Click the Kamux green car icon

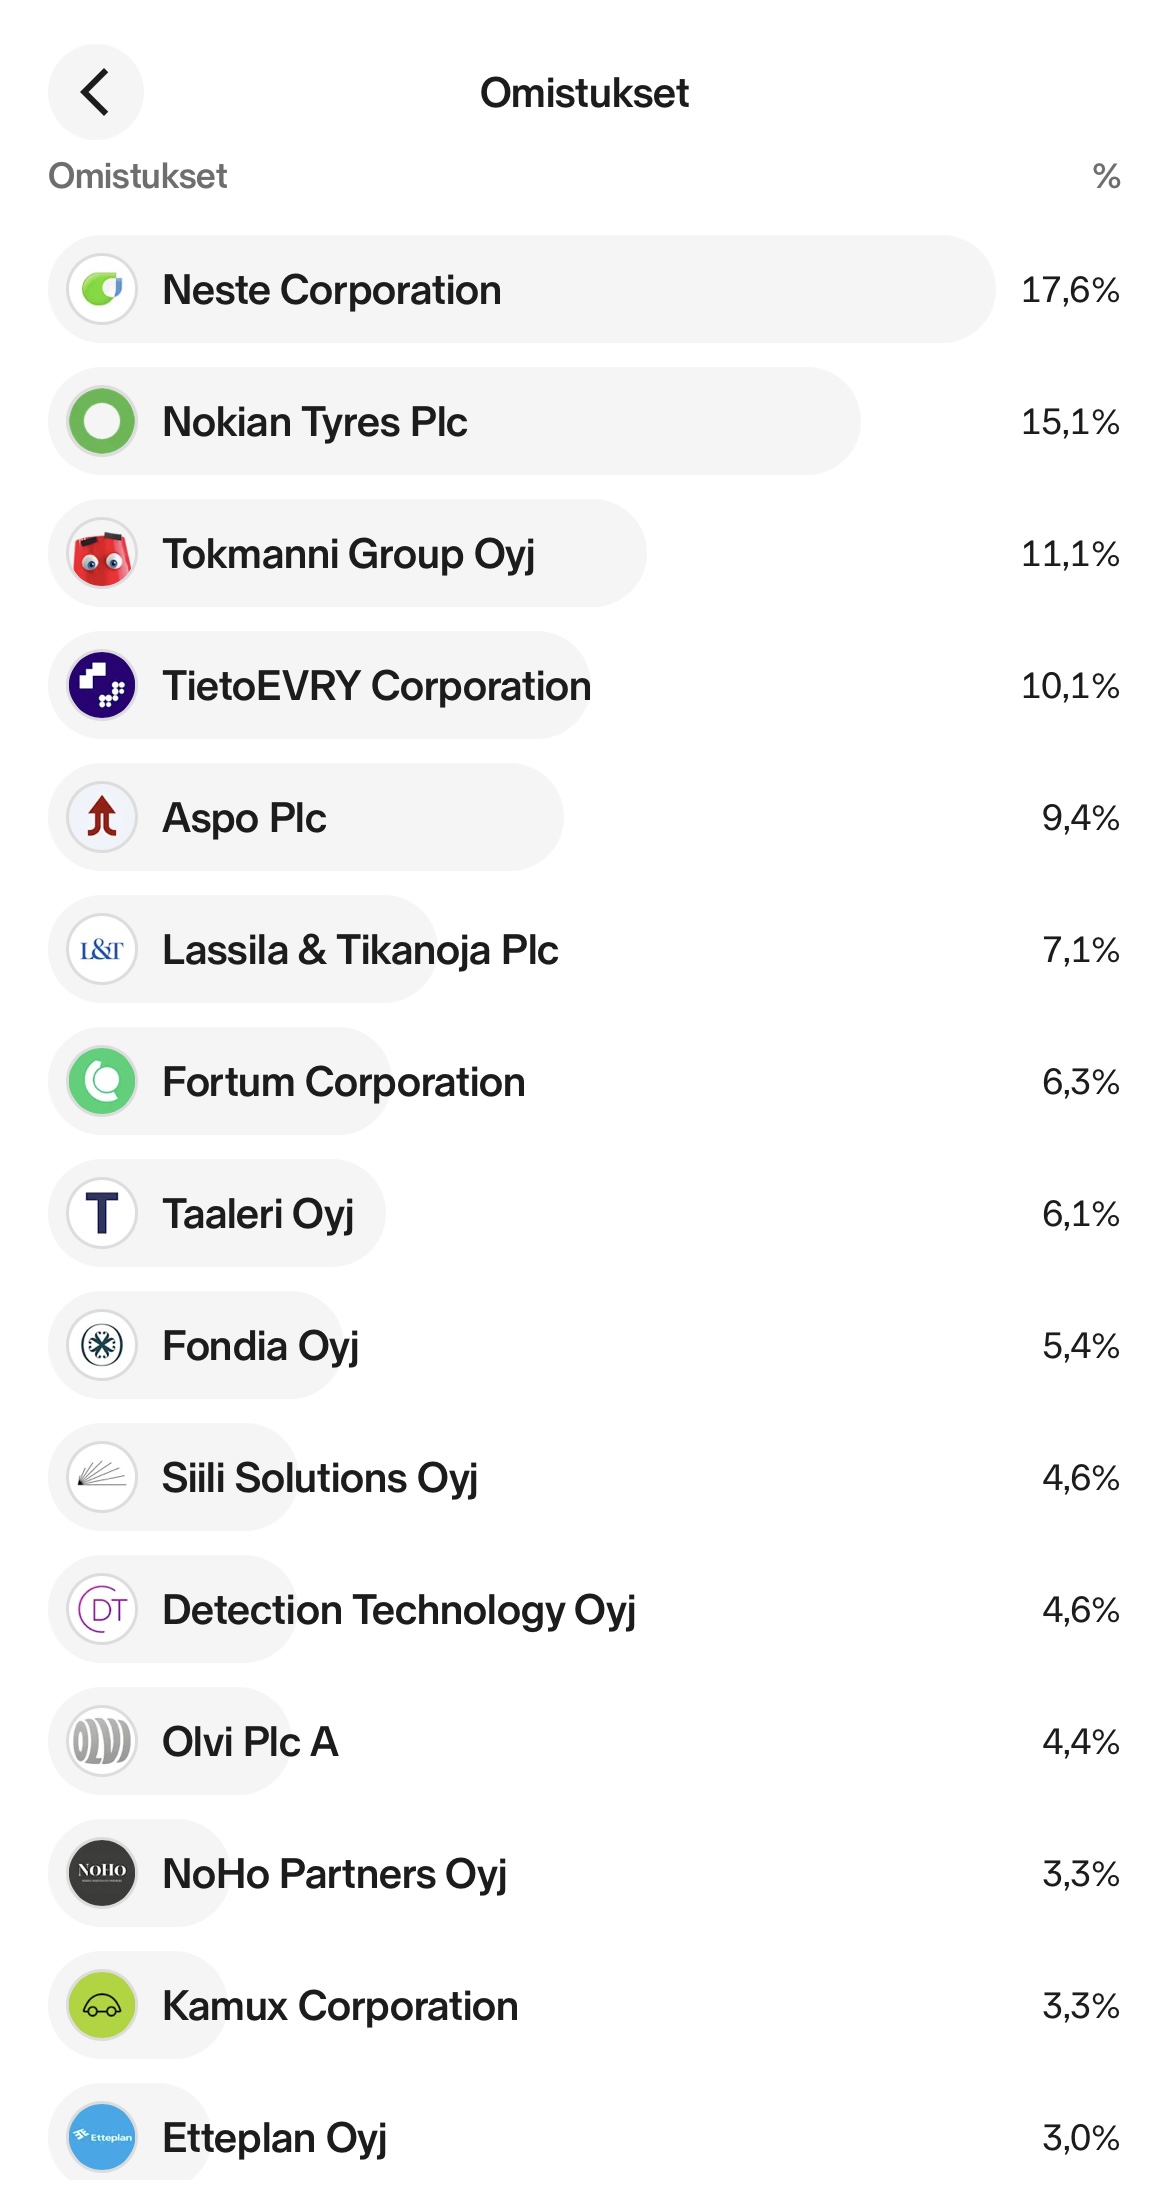coord(102,2006)
